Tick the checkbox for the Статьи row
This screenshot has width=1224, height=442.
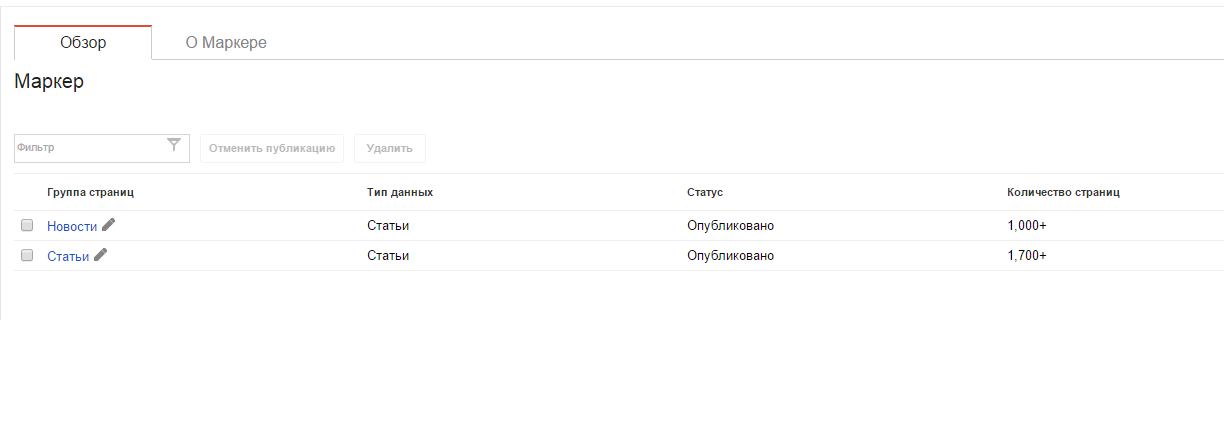tap(27, 255)
